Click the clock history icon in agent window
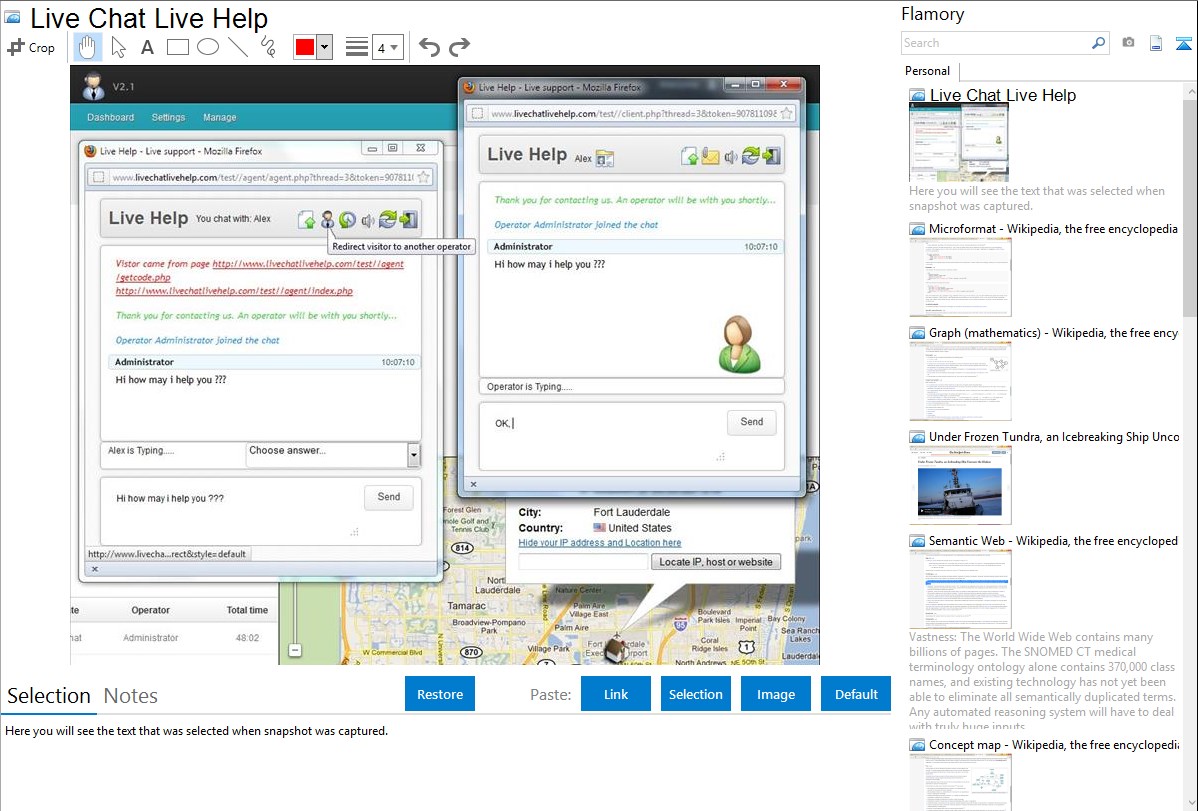This screenshot has height=811, width=1198. [x=348, y=220]
